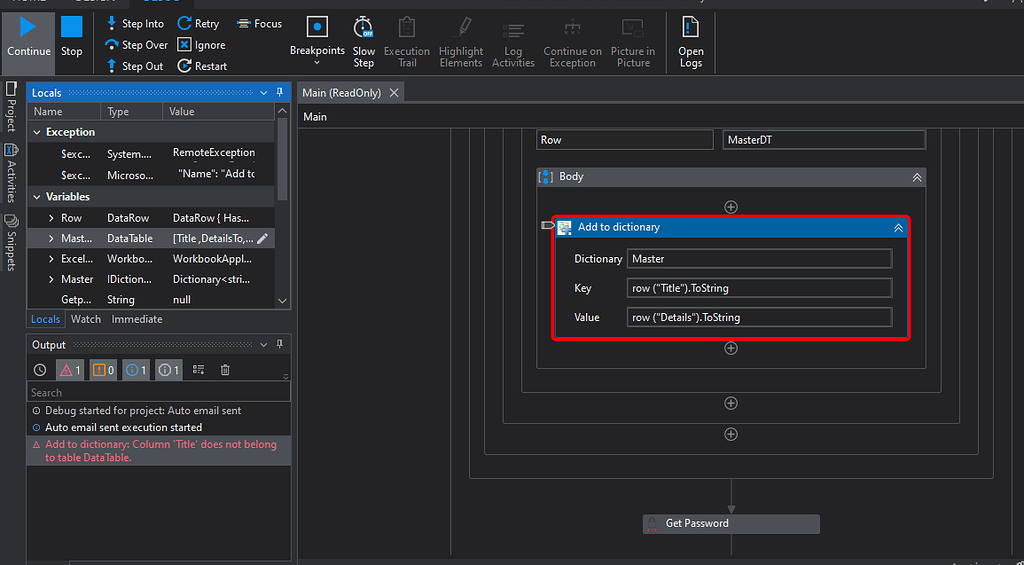Collapse the Exception group in Locals
Screen dimensions: 1024x565
37,132
